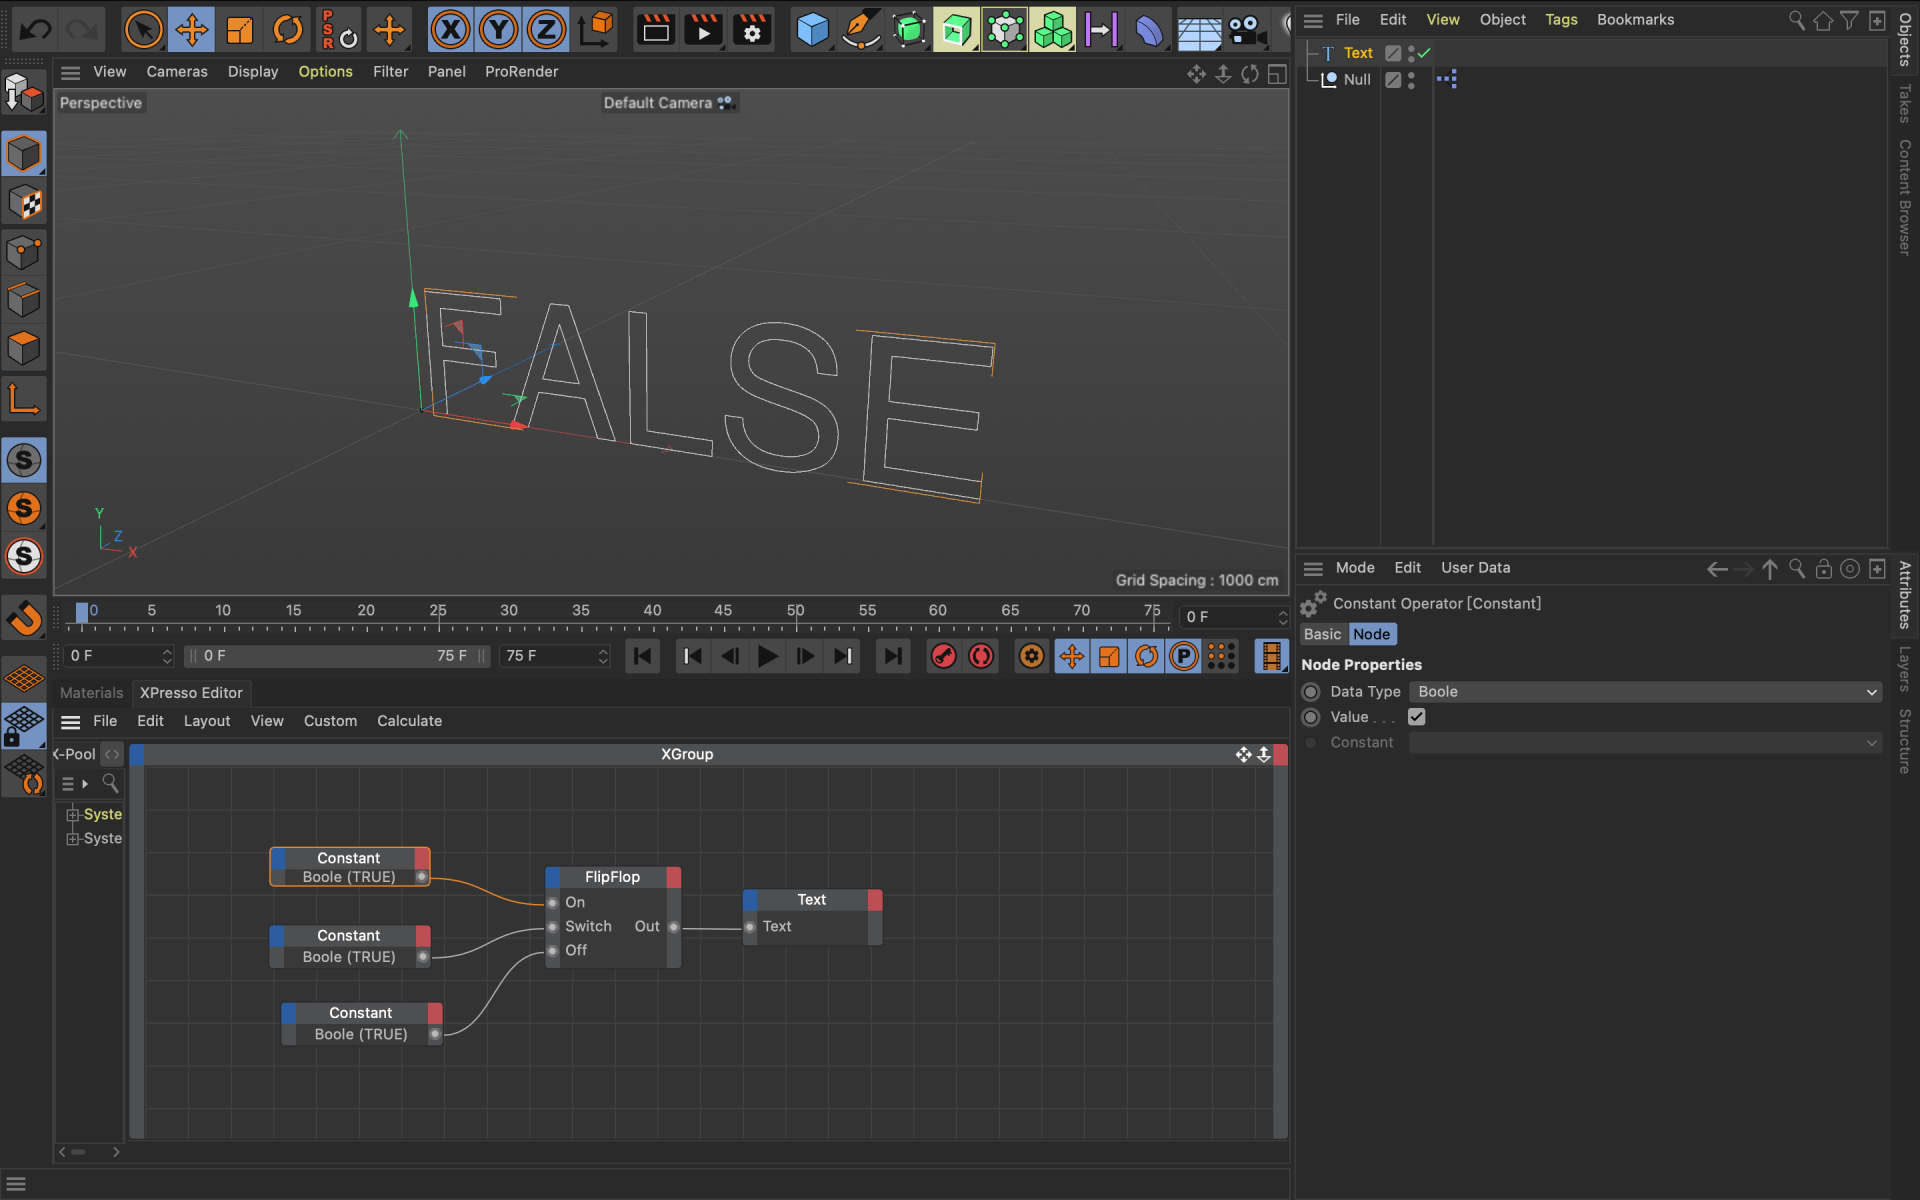1920x1200 pixels.
Task: Open the Floor environment objects icon
Action: pyautogui.click(x=1198, y=30)
